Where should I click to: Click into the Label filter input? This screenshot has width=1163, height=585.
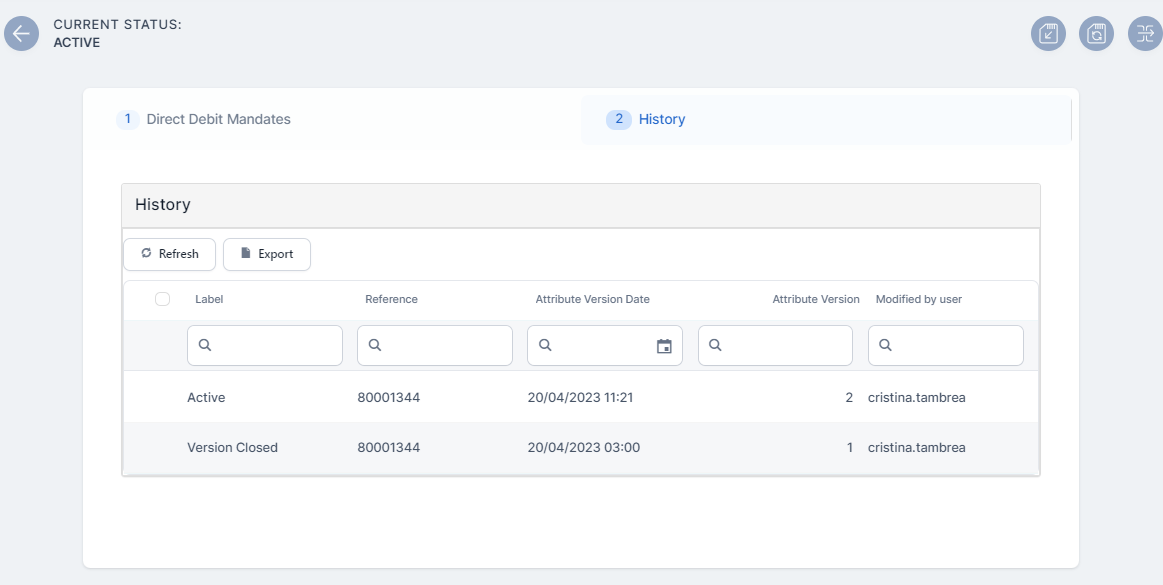click(274, 345)
